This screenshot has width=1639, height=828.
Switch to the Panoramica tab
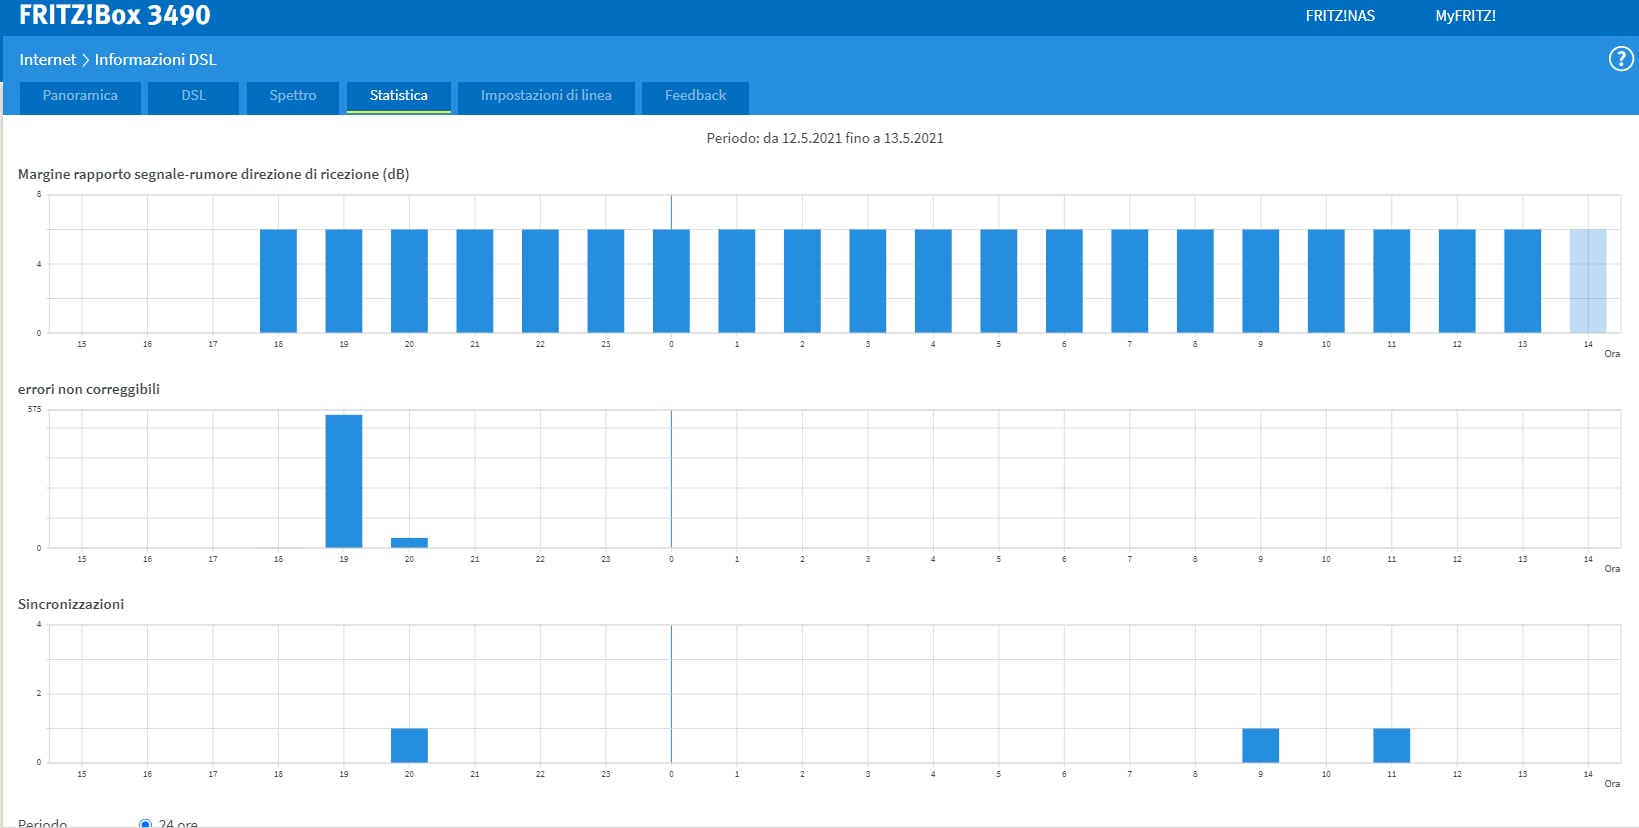pos(80,96)
